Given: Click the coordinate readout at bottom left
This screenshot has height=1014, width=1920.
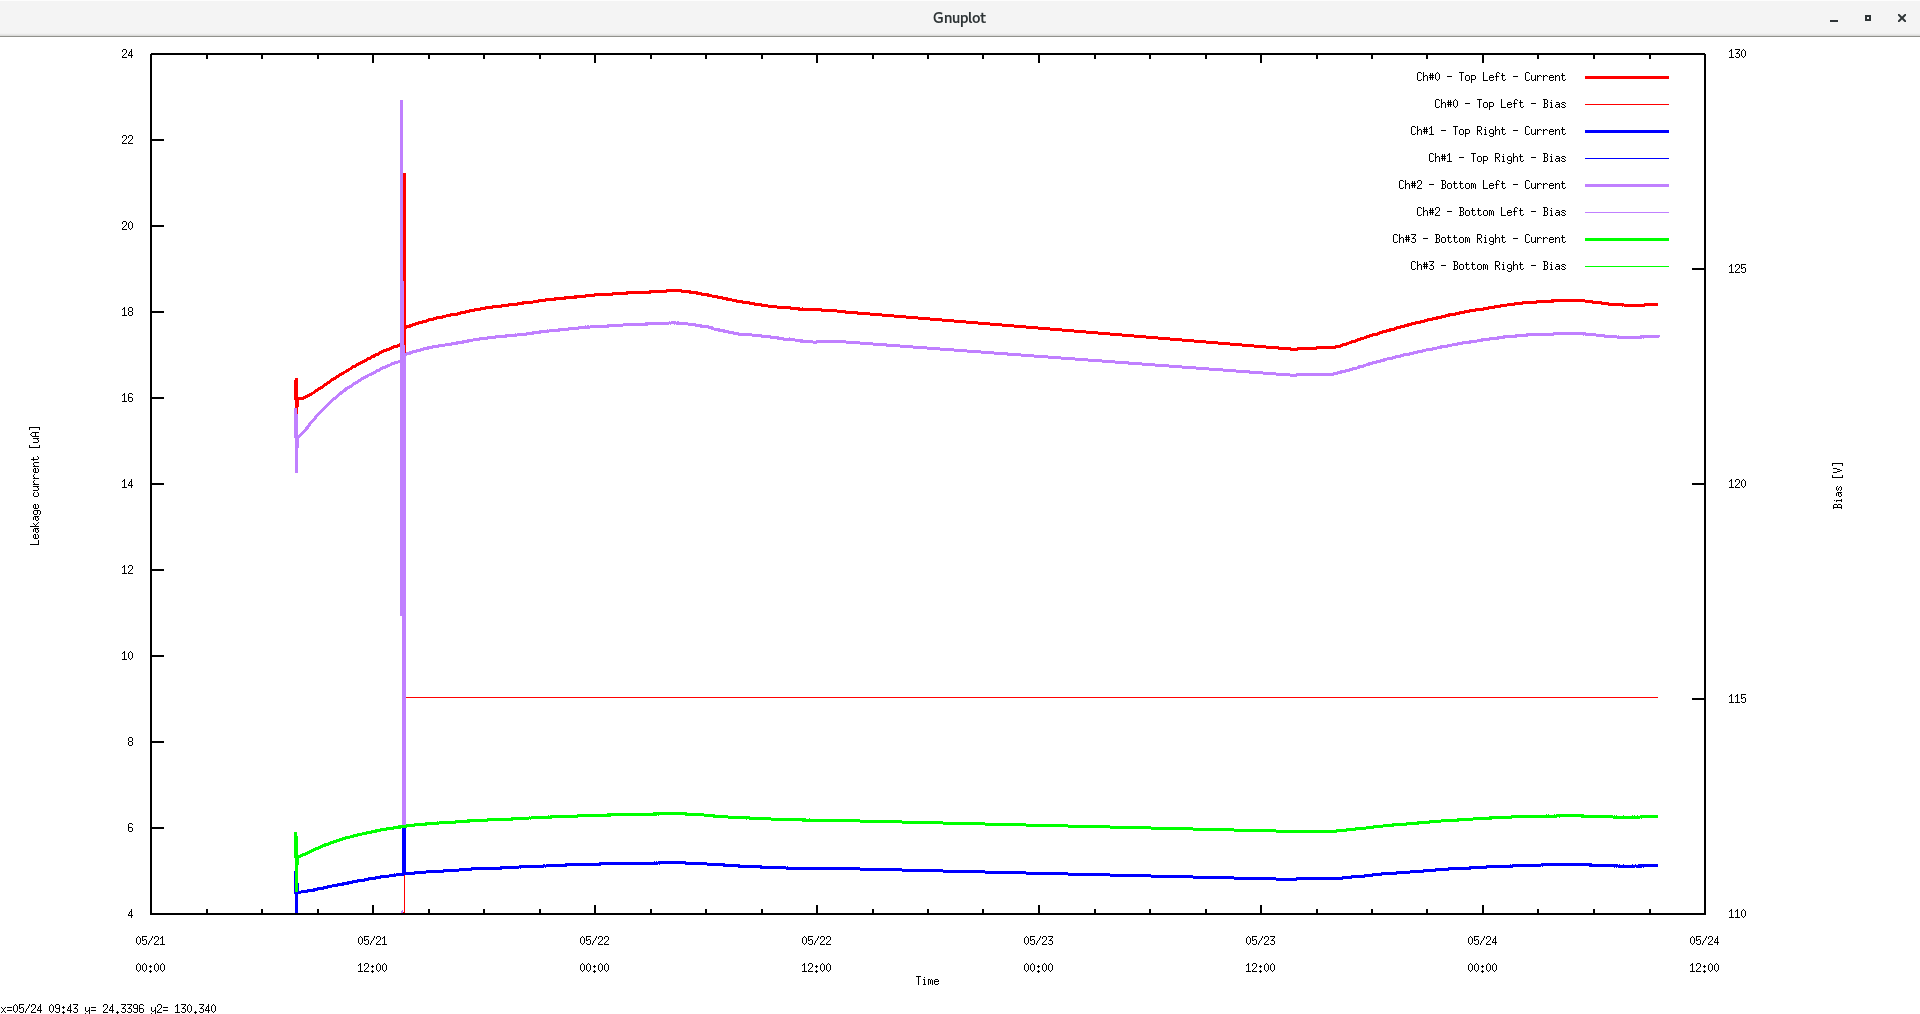Looking at the screenshot, I should pyautogui.click(x=110, y=1009).
